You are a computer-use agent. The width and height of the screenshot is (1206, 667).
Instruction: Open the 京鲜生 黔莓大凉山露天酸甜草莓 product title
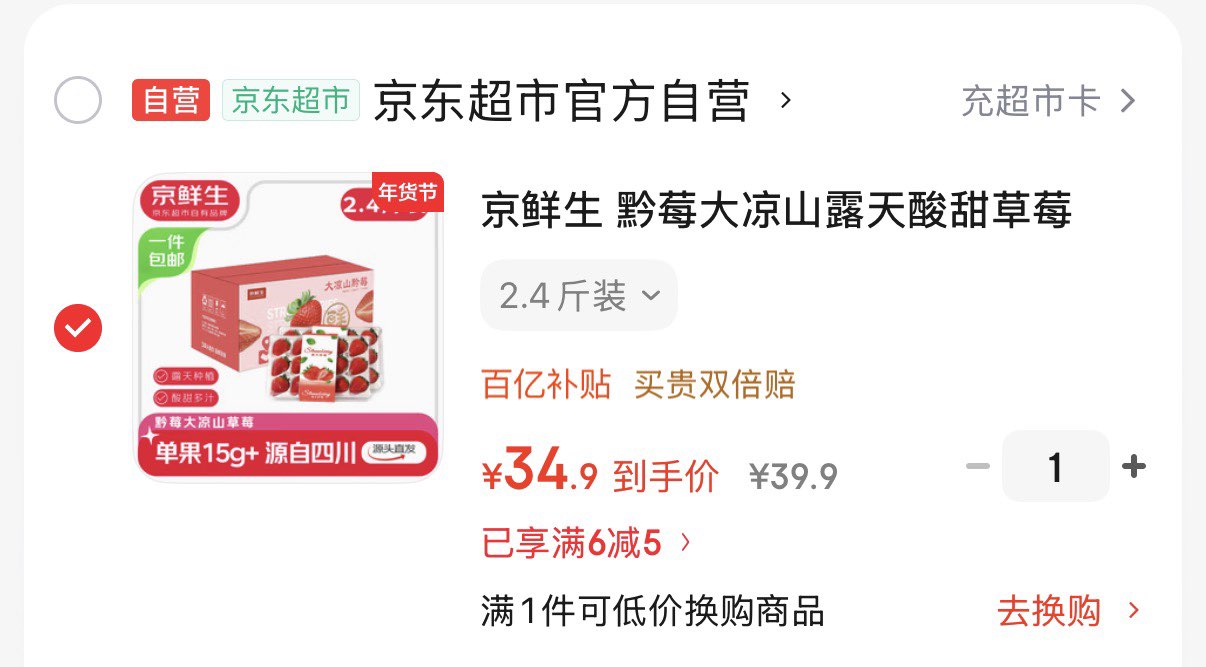pyautogui.click(x=776, y=211)
